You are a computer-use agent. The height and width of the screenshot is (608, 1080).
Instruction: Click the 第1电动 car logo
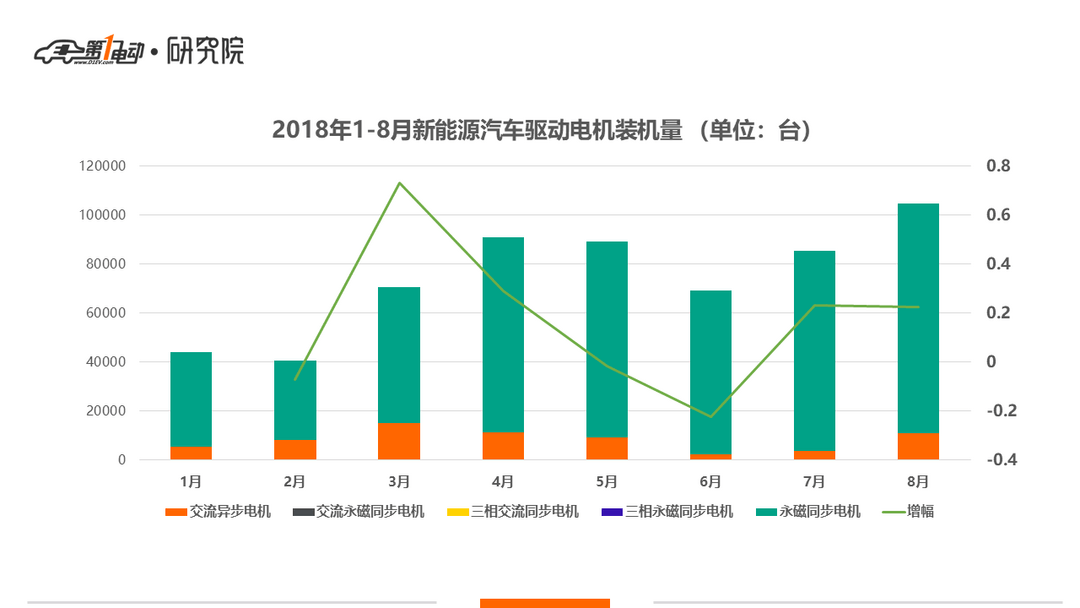pos(90,50)
